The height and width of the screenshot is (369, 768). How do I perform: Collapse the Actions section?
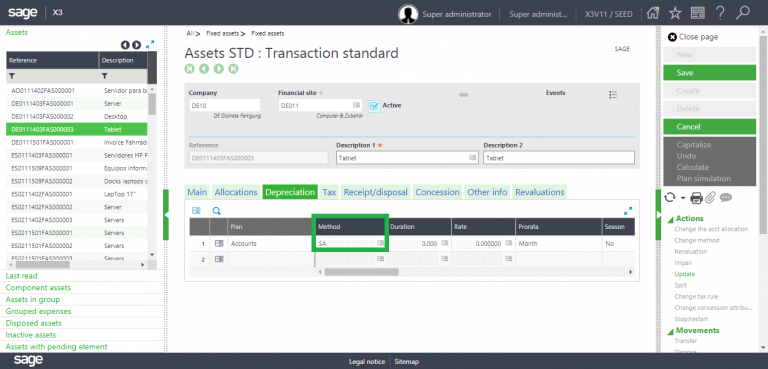coord(671,219)
